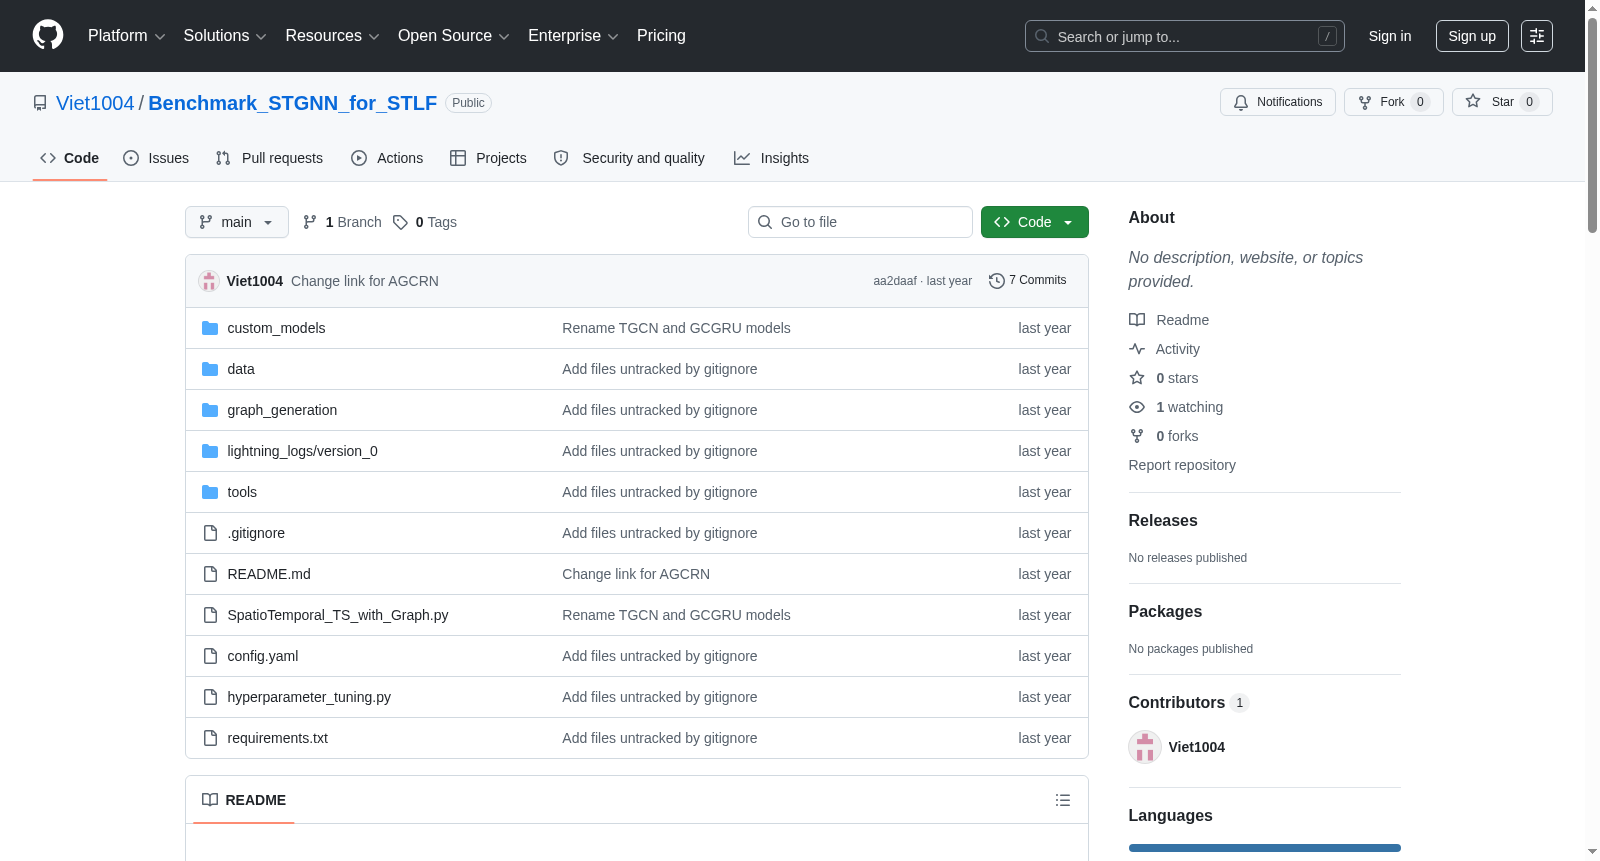This screenshot has height=861, width=1600.
Task: Open the Notifications bell button
Action: (x=1278, y=102)
